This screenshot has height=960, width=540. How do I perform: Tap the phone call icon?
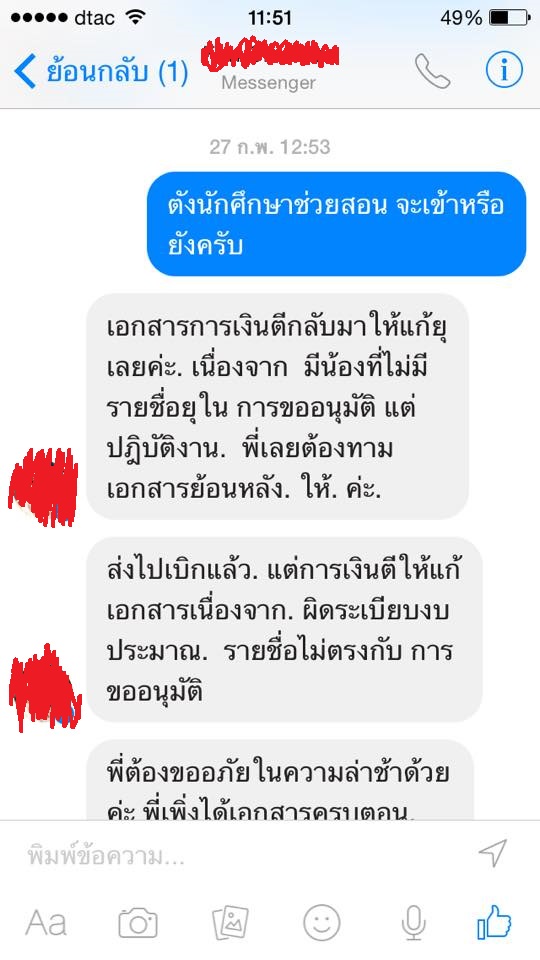[432, 71]
